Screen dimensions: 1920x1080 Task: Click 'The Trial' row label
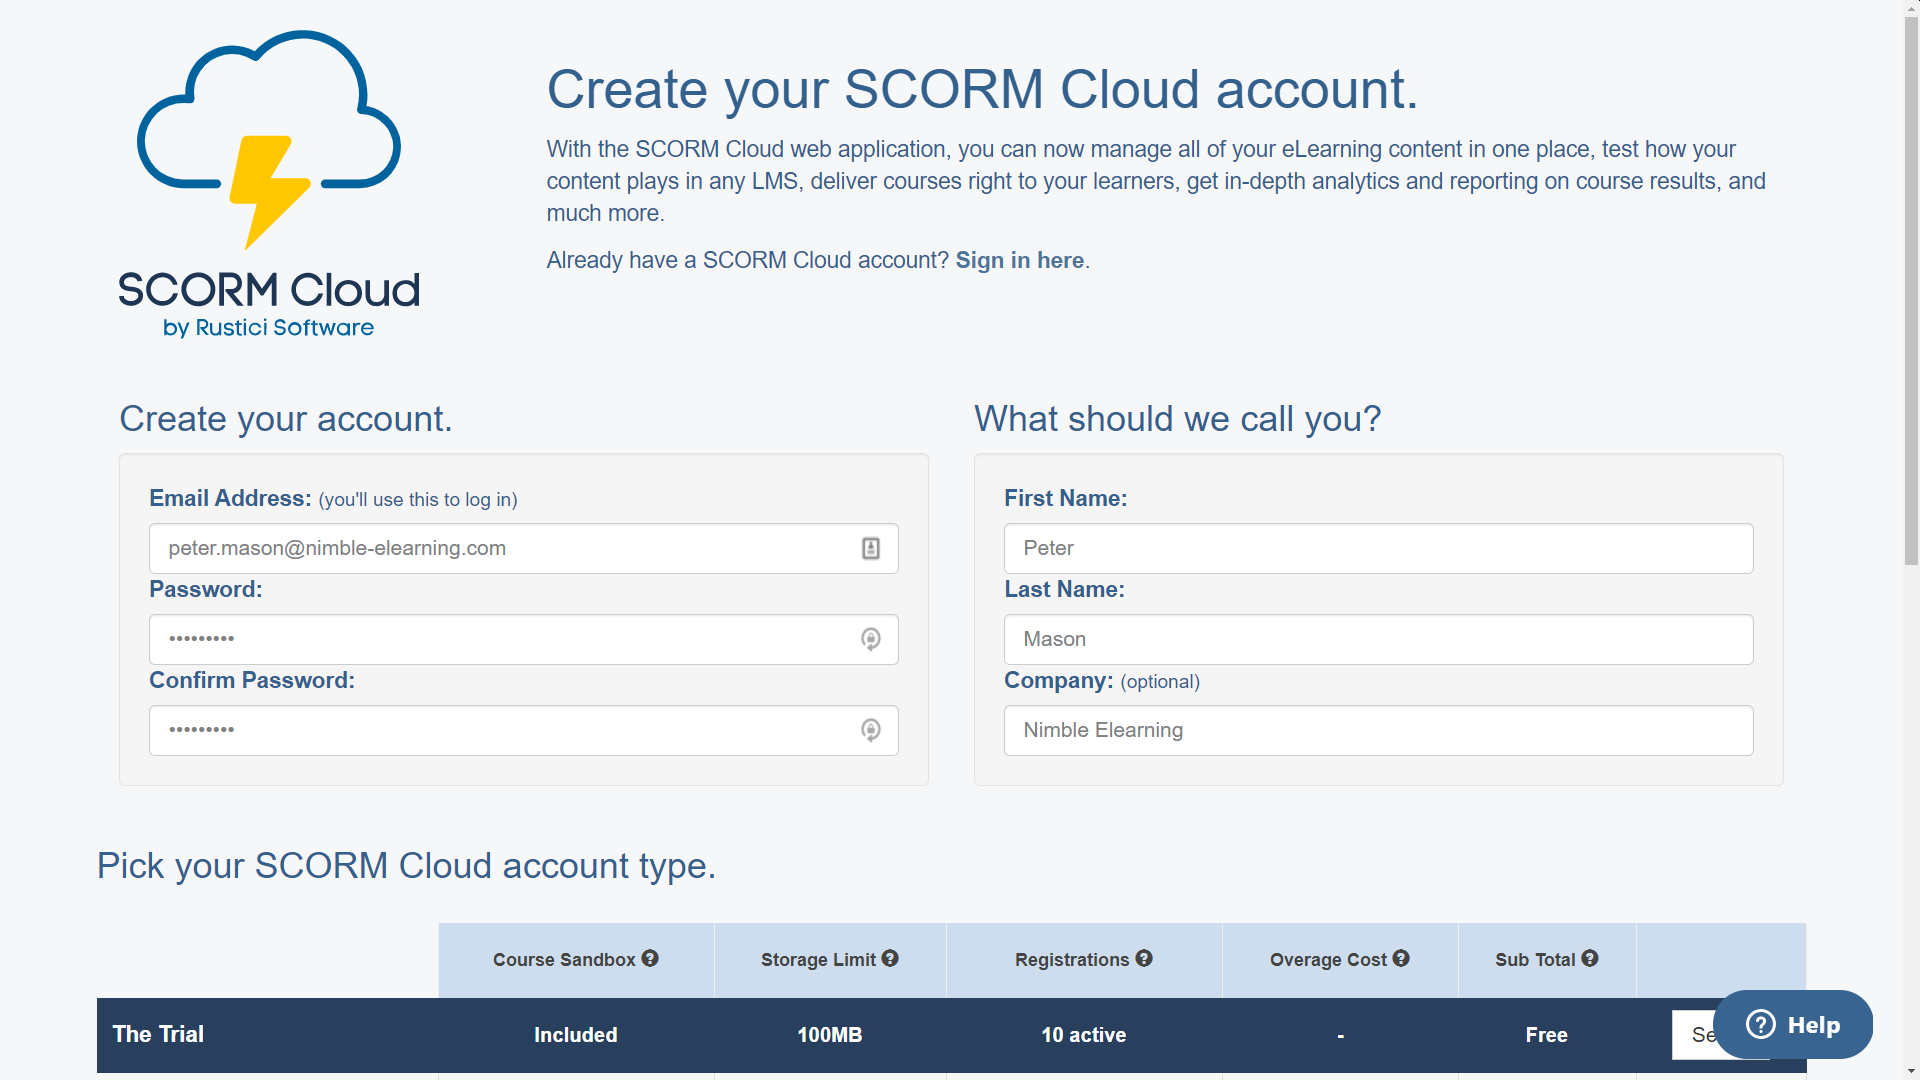tap(158, 1034)
